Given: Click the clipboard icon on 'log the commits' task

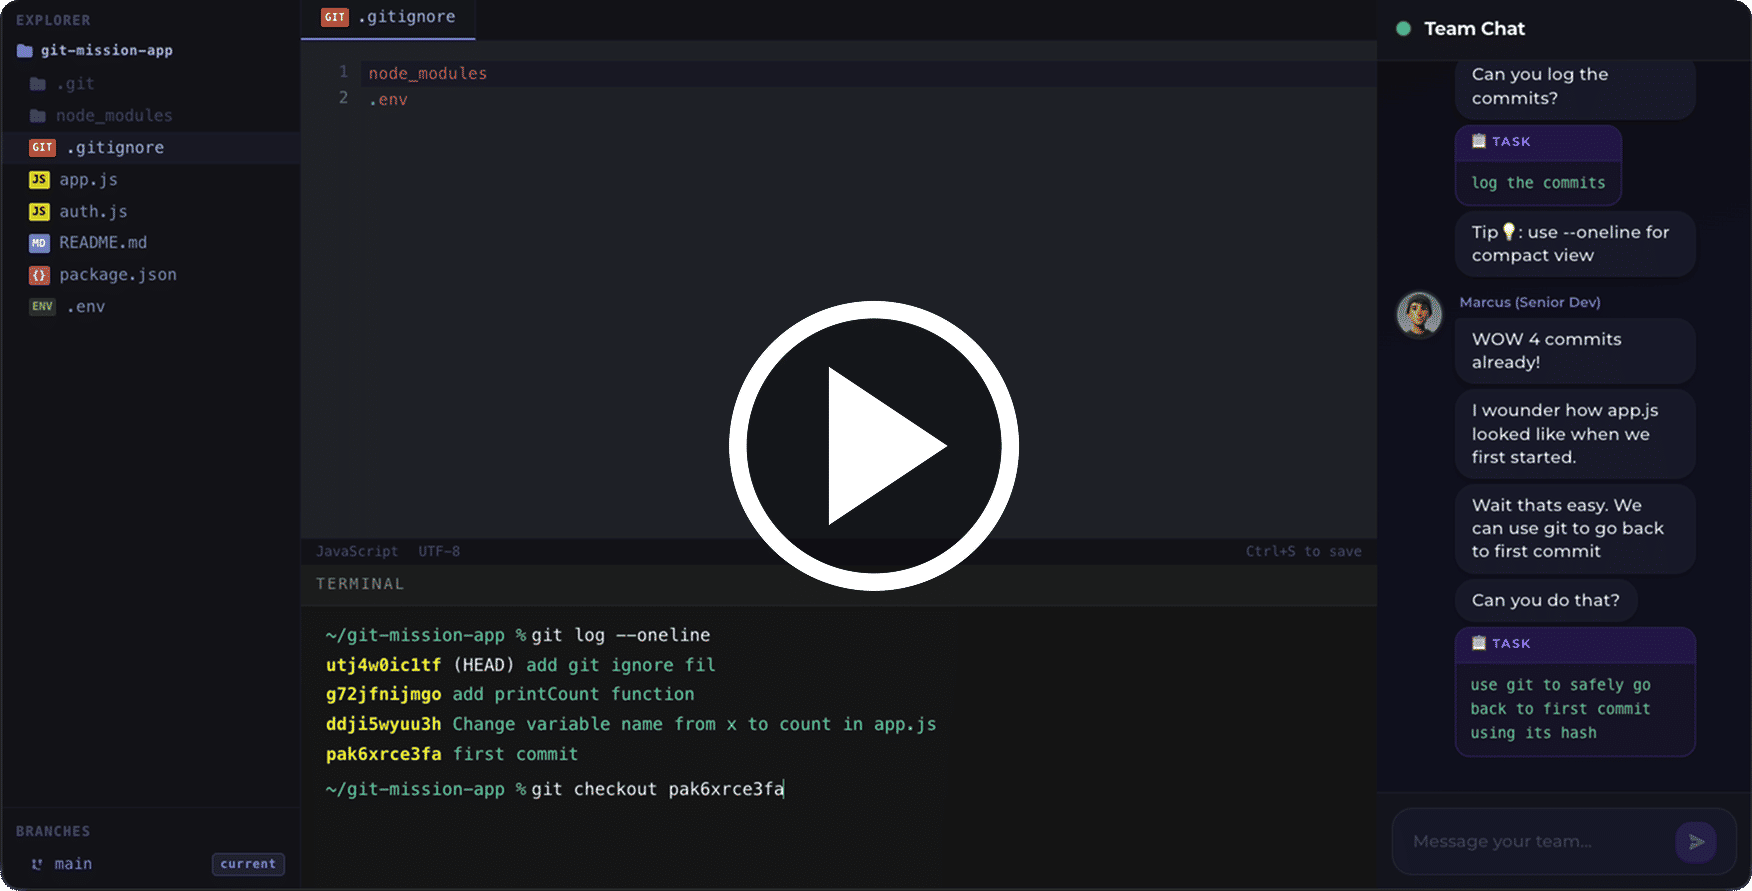Looking at the screenshot, I should [1479, 141].
